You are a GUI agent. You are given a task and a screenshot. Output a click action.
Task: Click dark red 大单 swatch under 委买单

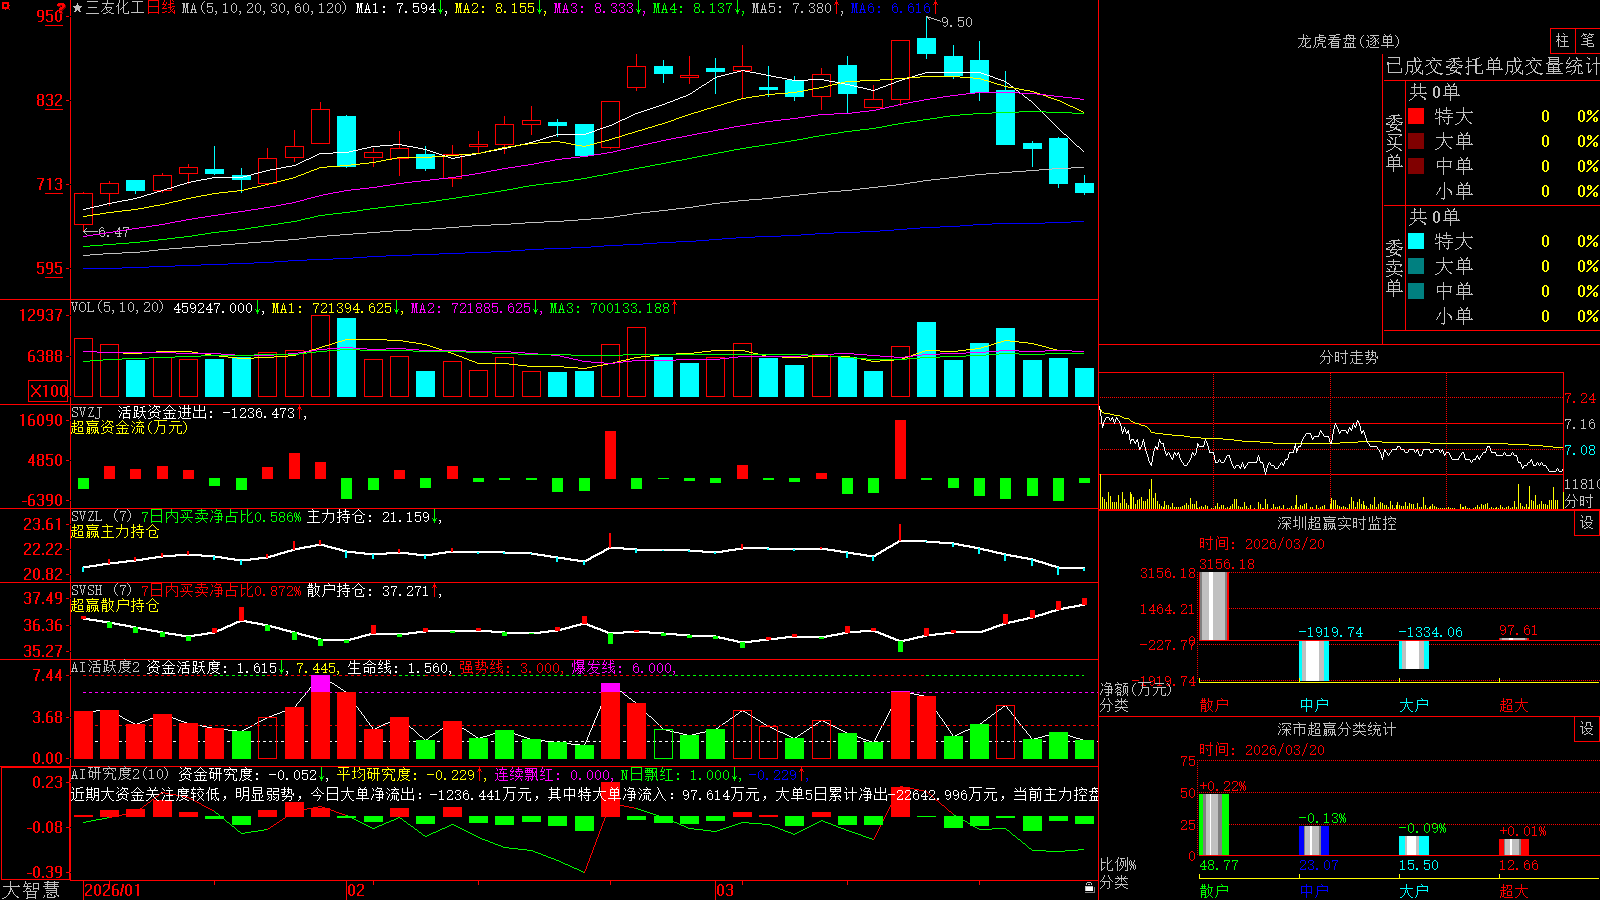1416,141
